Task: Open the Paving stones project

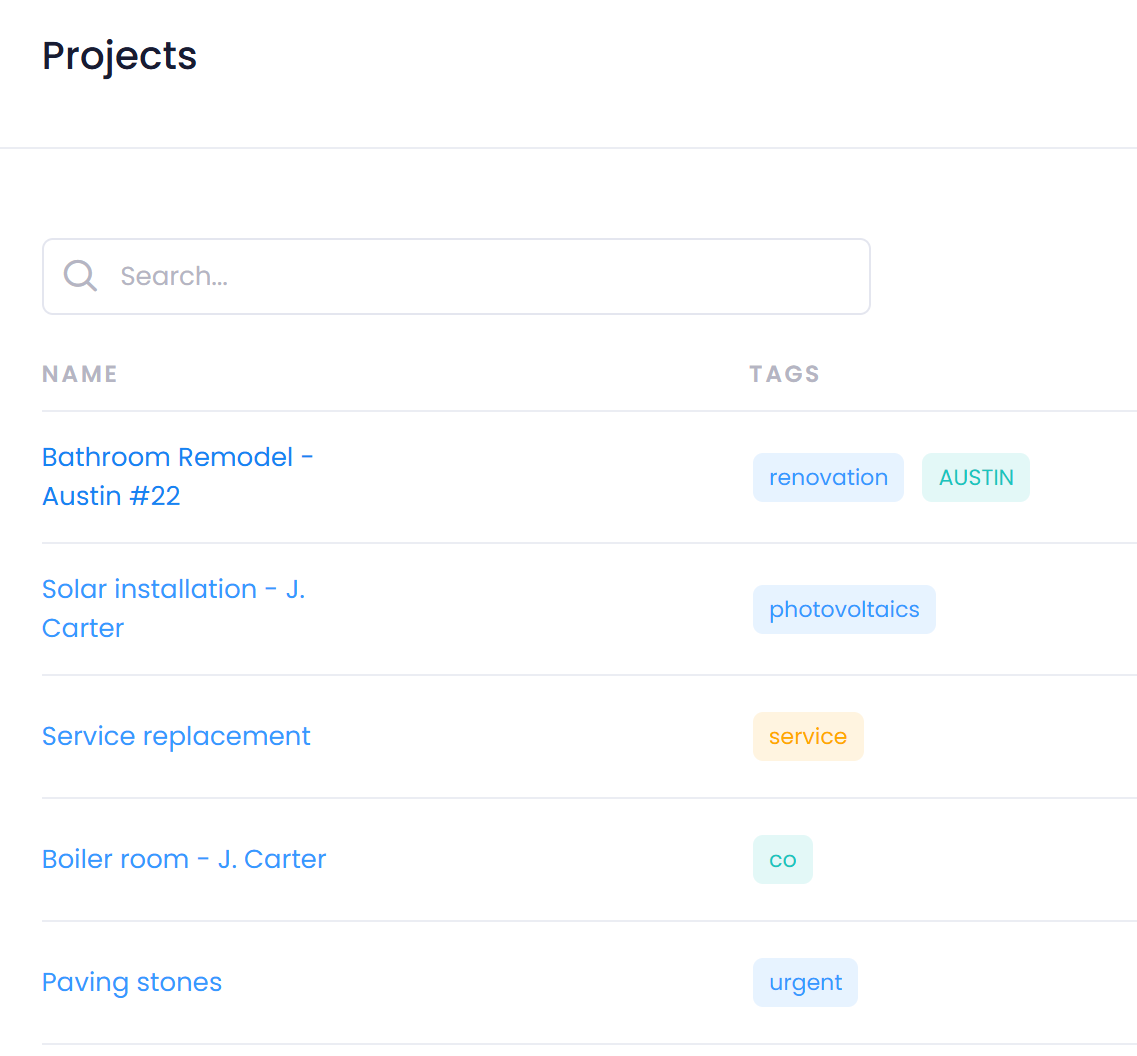Action: point(132,982)
